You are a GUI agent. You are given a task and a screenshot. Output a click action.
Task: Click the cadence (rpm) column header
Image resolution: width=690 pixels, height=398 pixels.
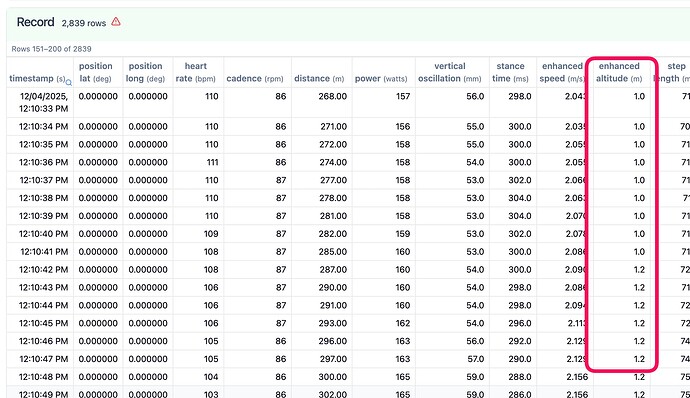(x=255, y=78)
